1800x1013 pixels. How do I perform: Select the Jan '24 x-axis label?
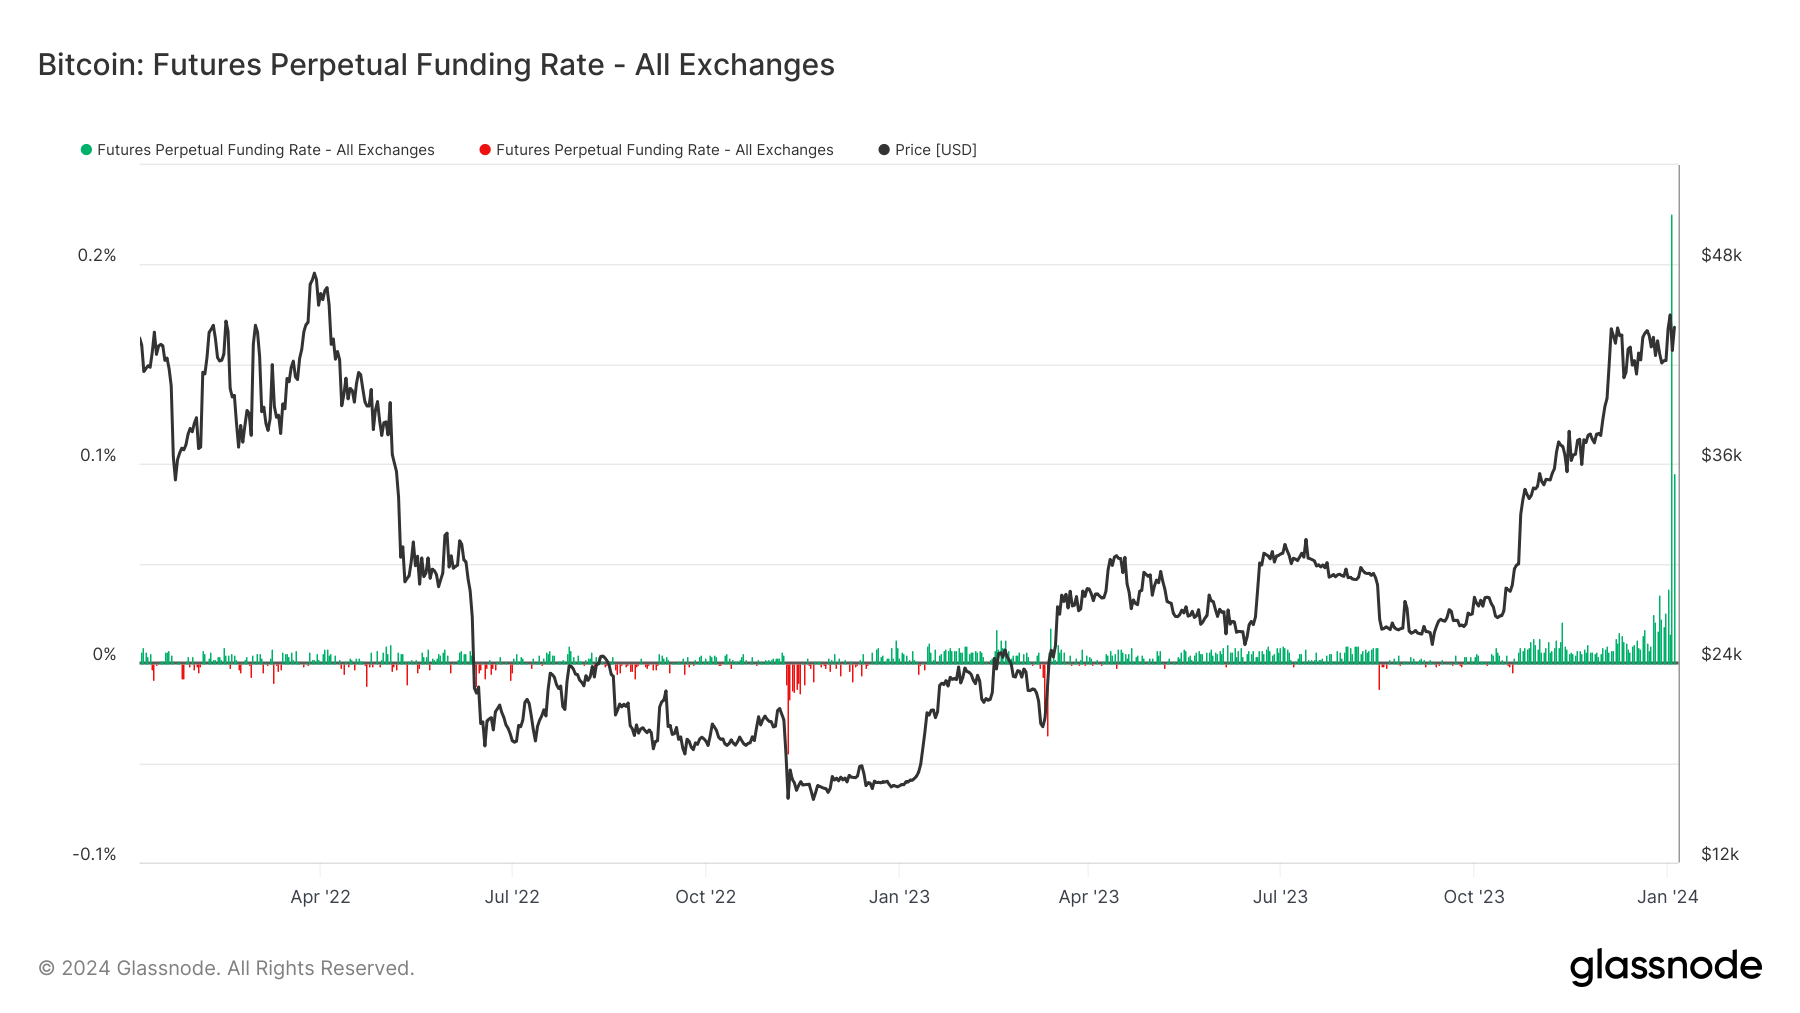click(x=1667, y=897)
